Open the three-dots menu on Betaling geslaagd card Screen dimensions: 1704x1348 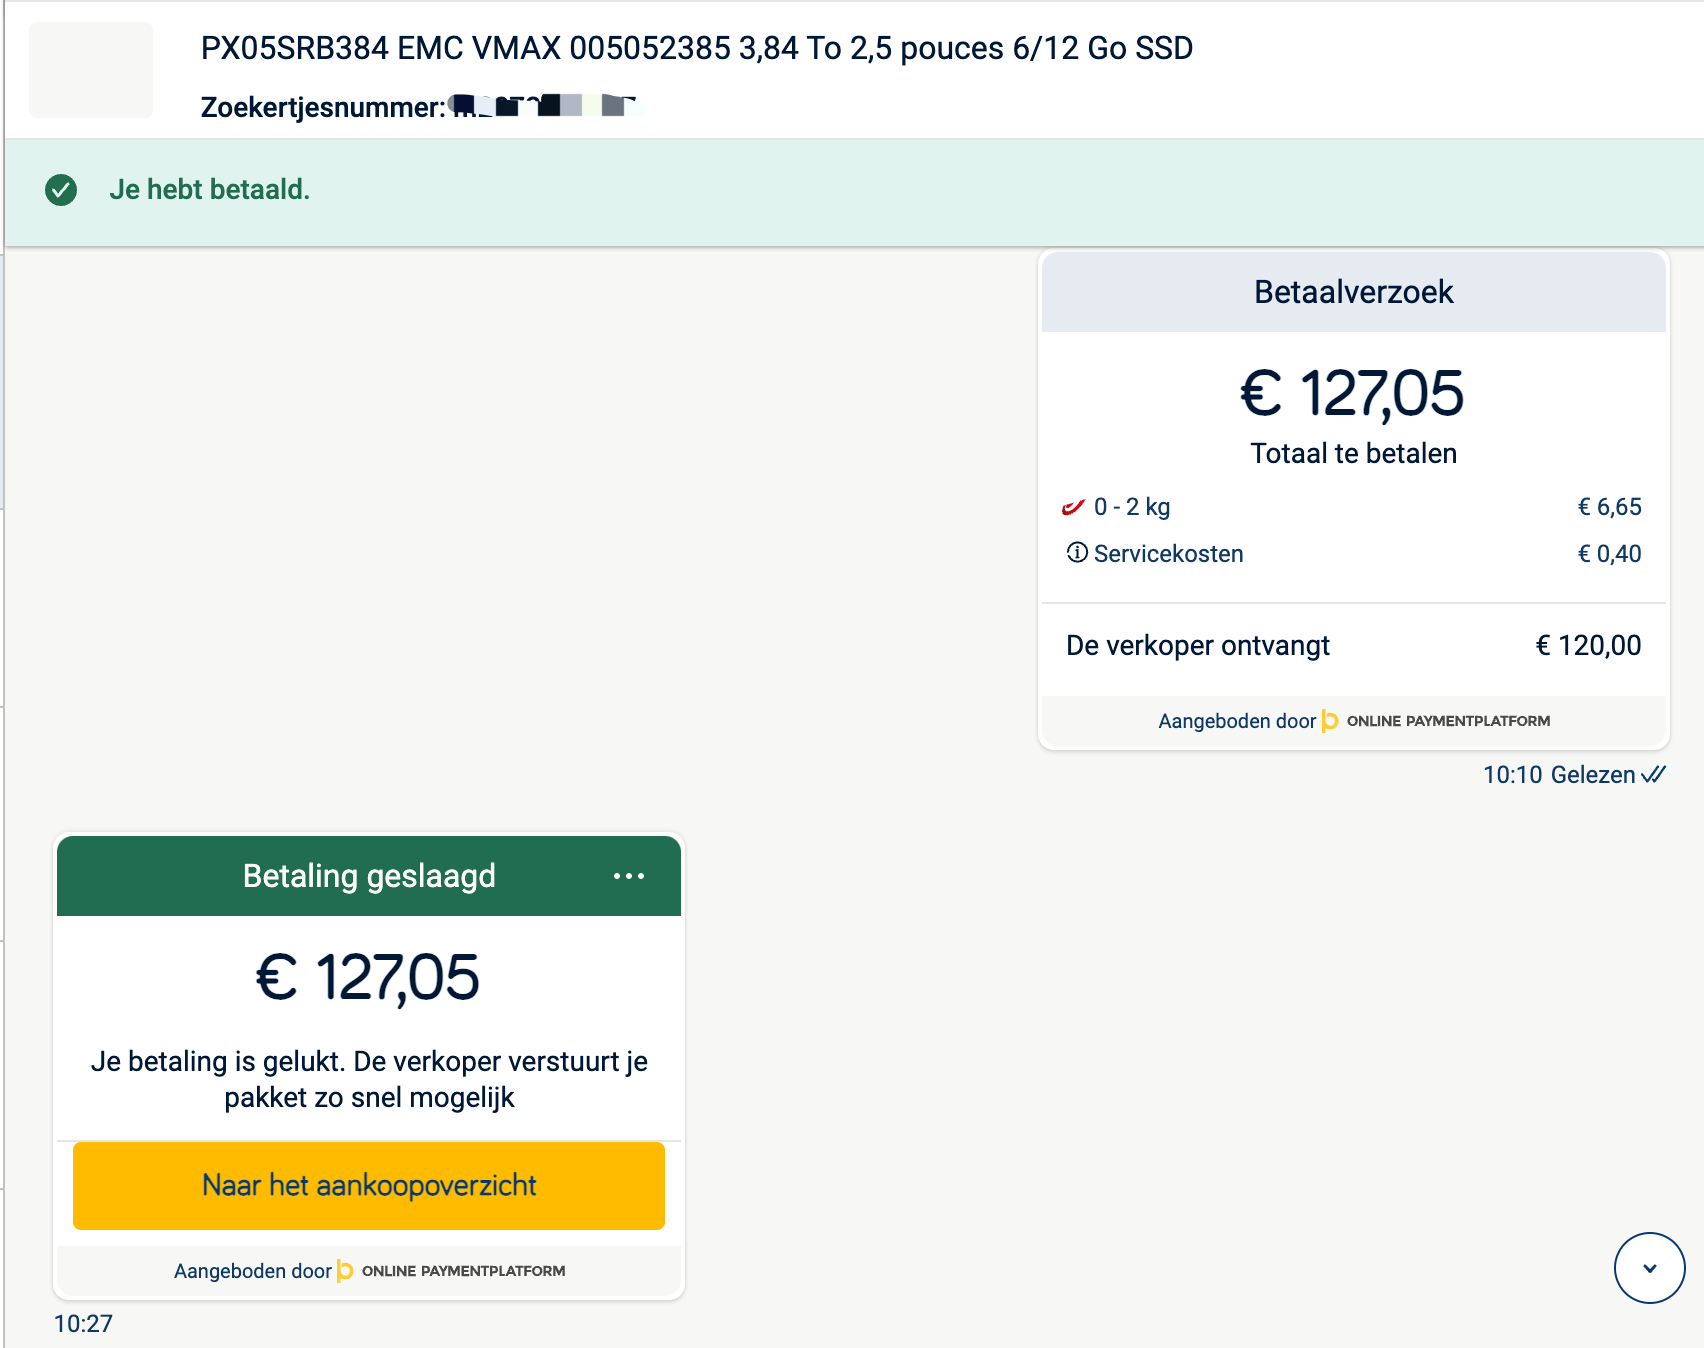pyautogui.click(x=629, y=876)
